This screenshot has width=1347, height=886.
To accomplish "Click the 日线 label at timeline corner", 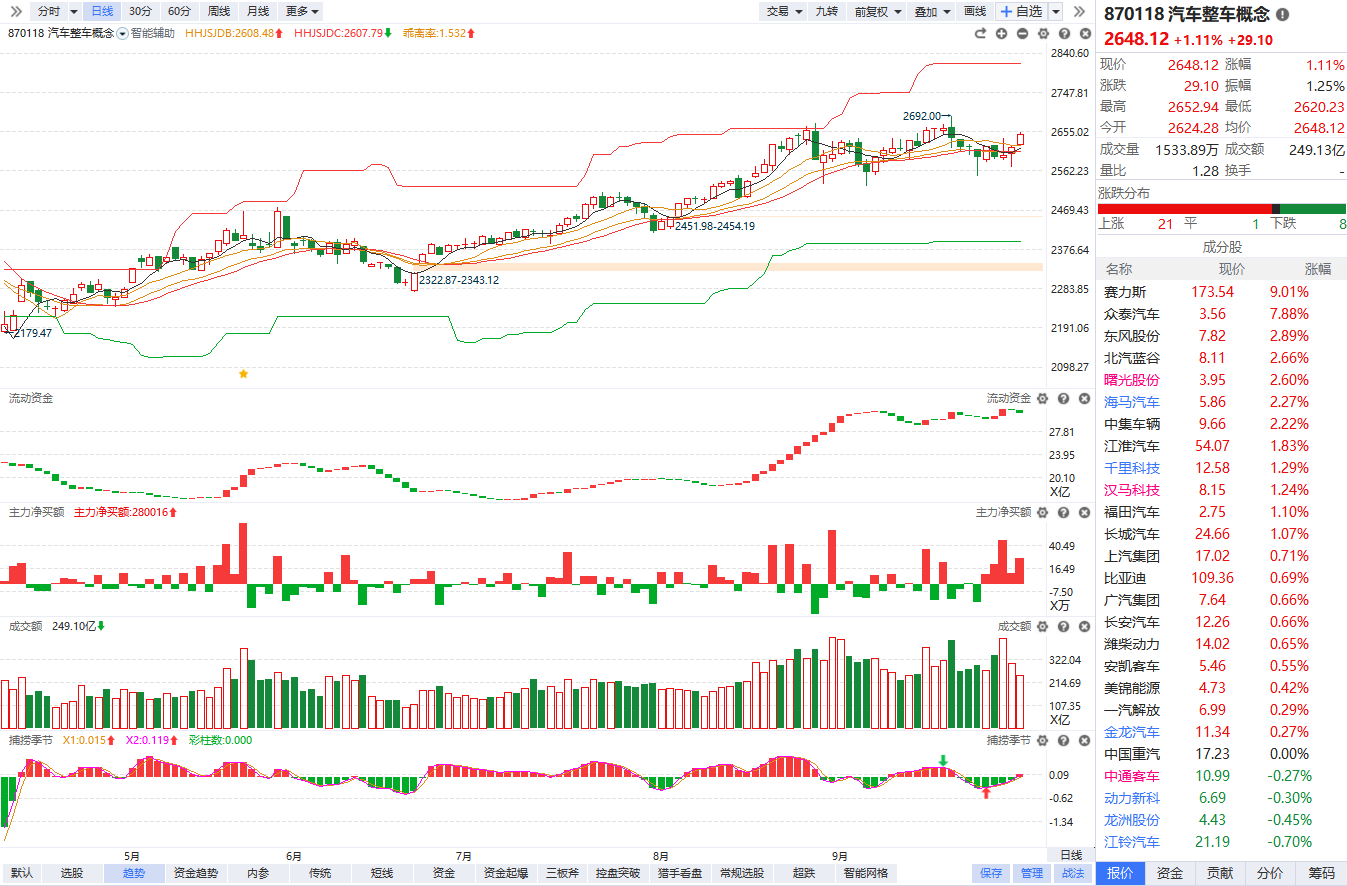I will tap(1071, 855).
